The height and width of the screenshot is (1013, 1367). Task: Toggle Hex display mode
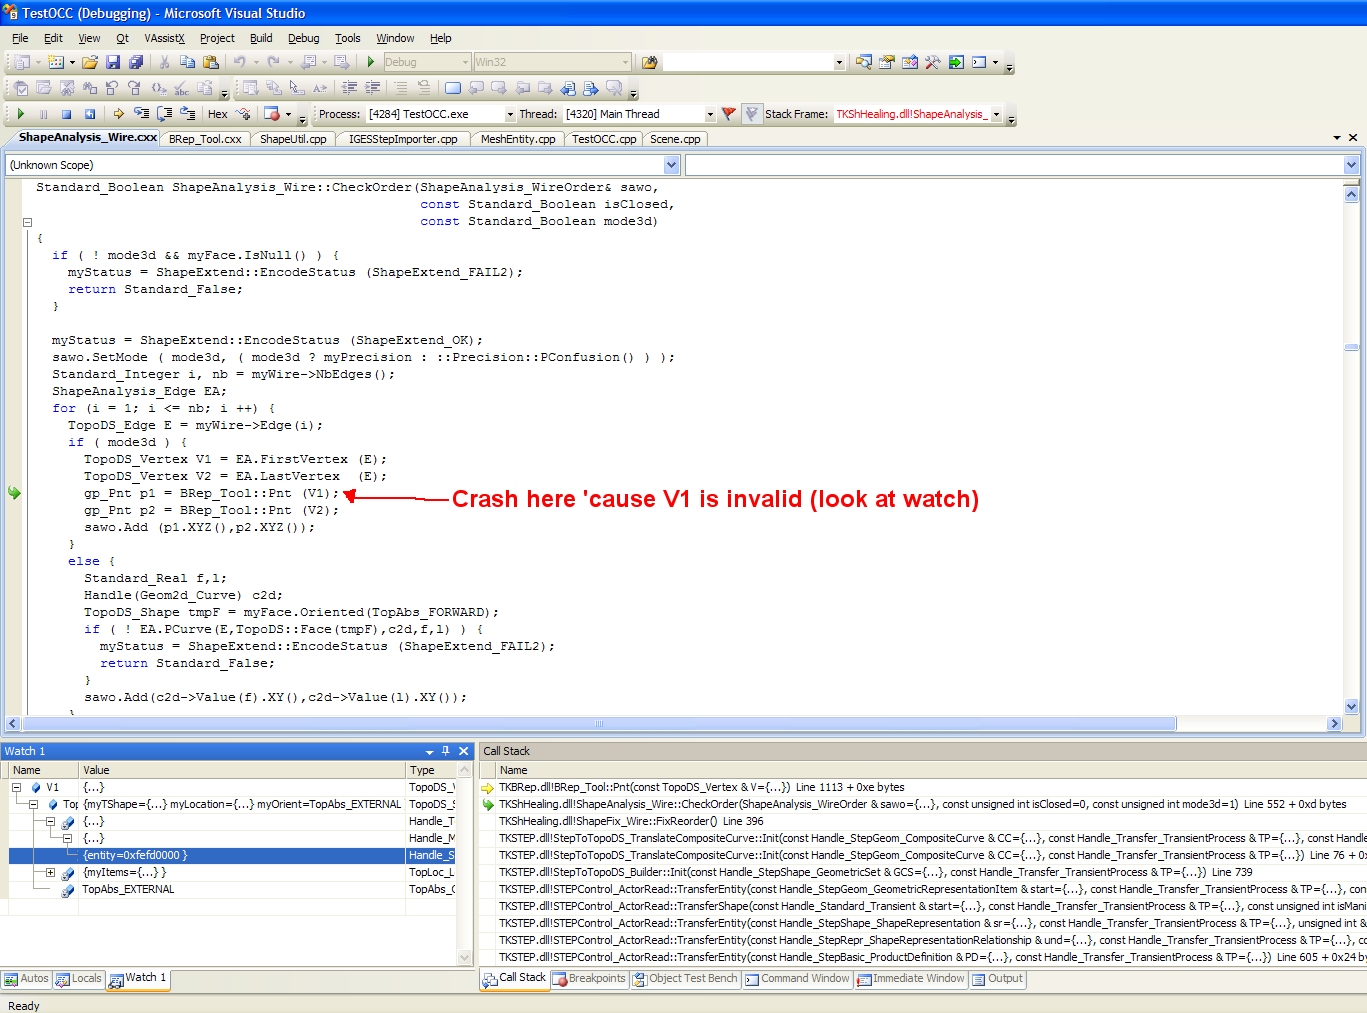coord(217,114)
